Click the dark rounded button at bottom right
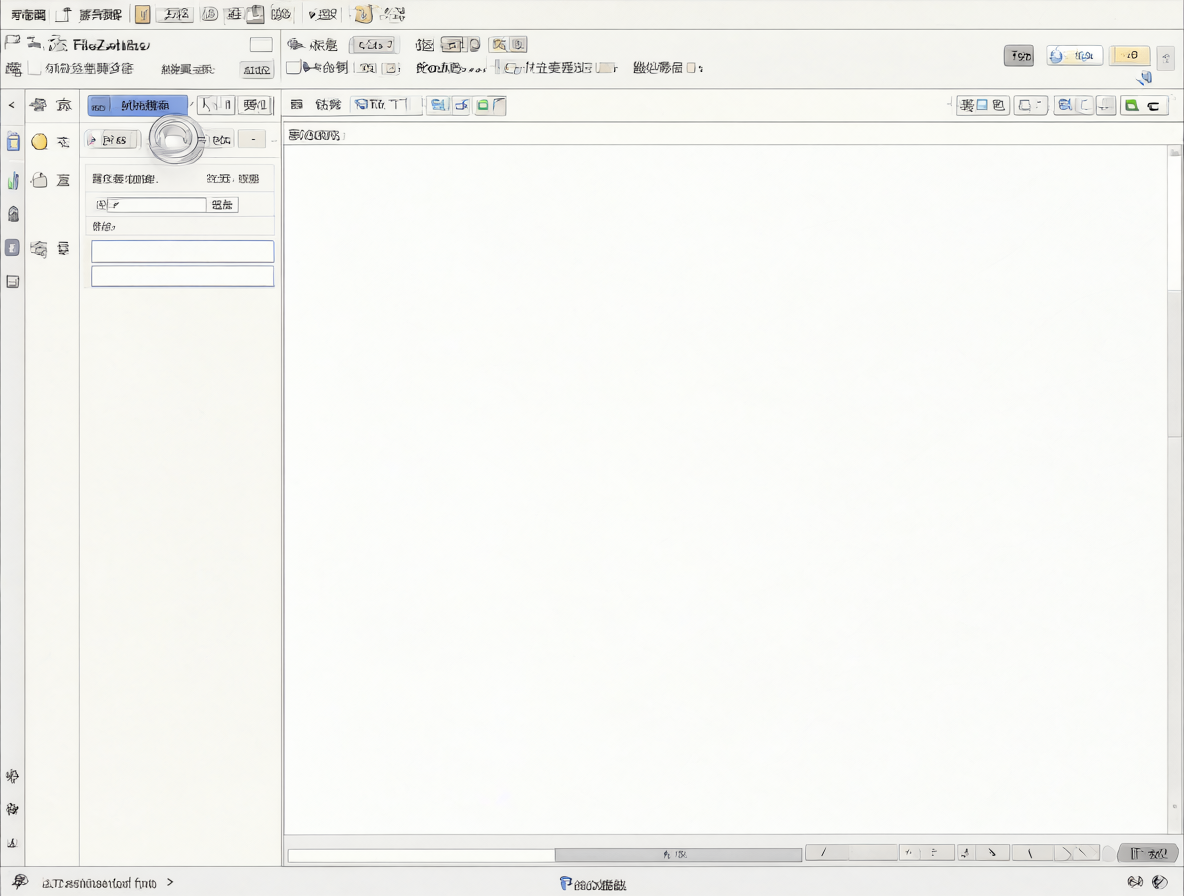Screen dimensions: 1184x896 (1148, 854)
